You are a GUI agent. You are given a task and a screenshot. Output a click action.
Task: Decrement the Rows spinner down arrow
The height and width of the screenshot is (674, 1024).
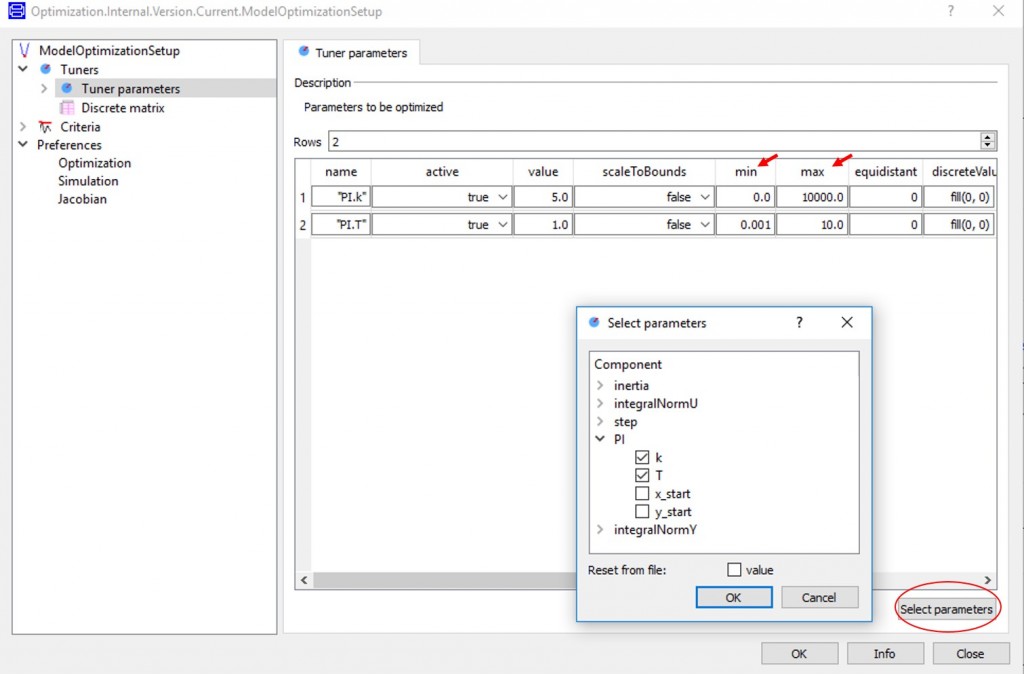(x=987, y=145)
